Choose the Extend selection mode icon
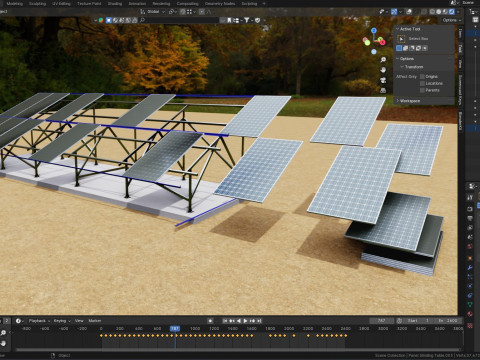This screenshot has height=360, width=480. [405, 48]
